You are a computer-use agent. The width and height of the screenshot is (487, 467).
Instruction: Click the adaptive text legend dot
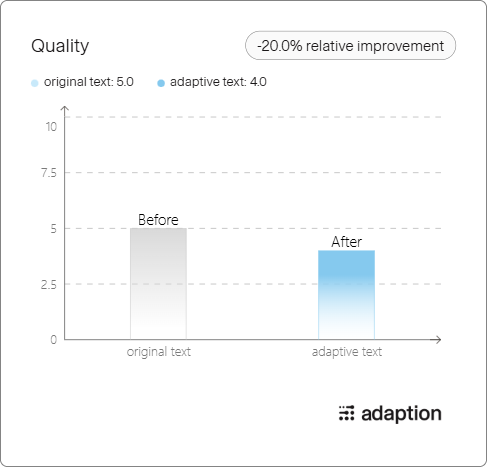click(161, 83)
